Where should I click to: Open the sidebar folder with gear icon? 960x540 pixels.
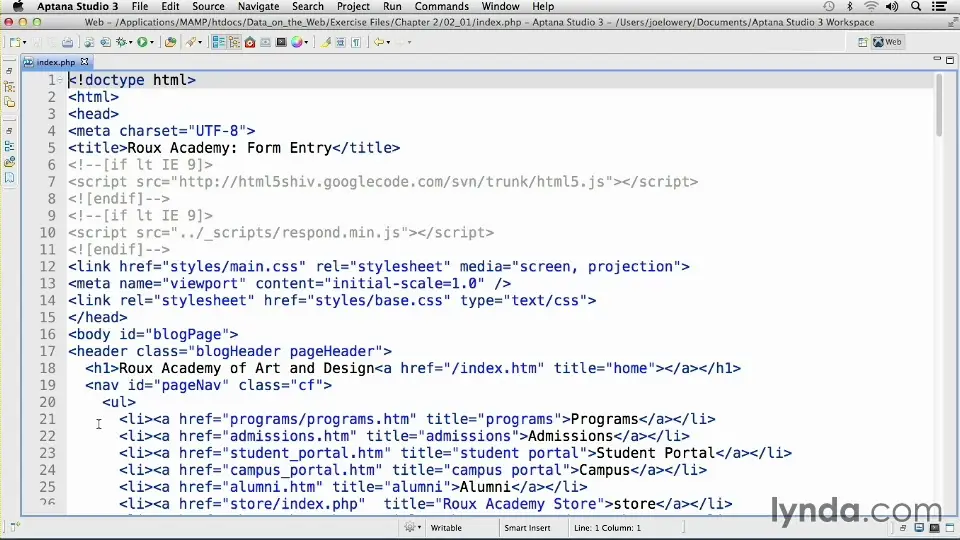coord(9,162)
